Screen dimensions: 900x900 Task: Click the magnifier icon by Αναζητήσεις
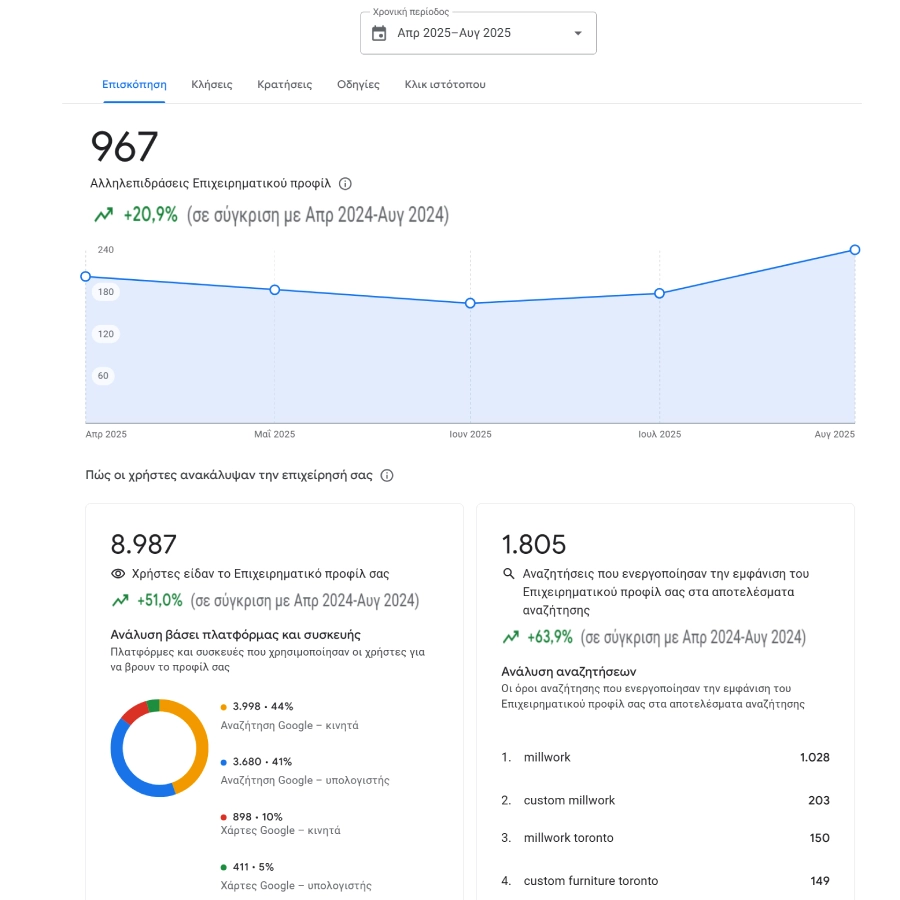(509, 574)
